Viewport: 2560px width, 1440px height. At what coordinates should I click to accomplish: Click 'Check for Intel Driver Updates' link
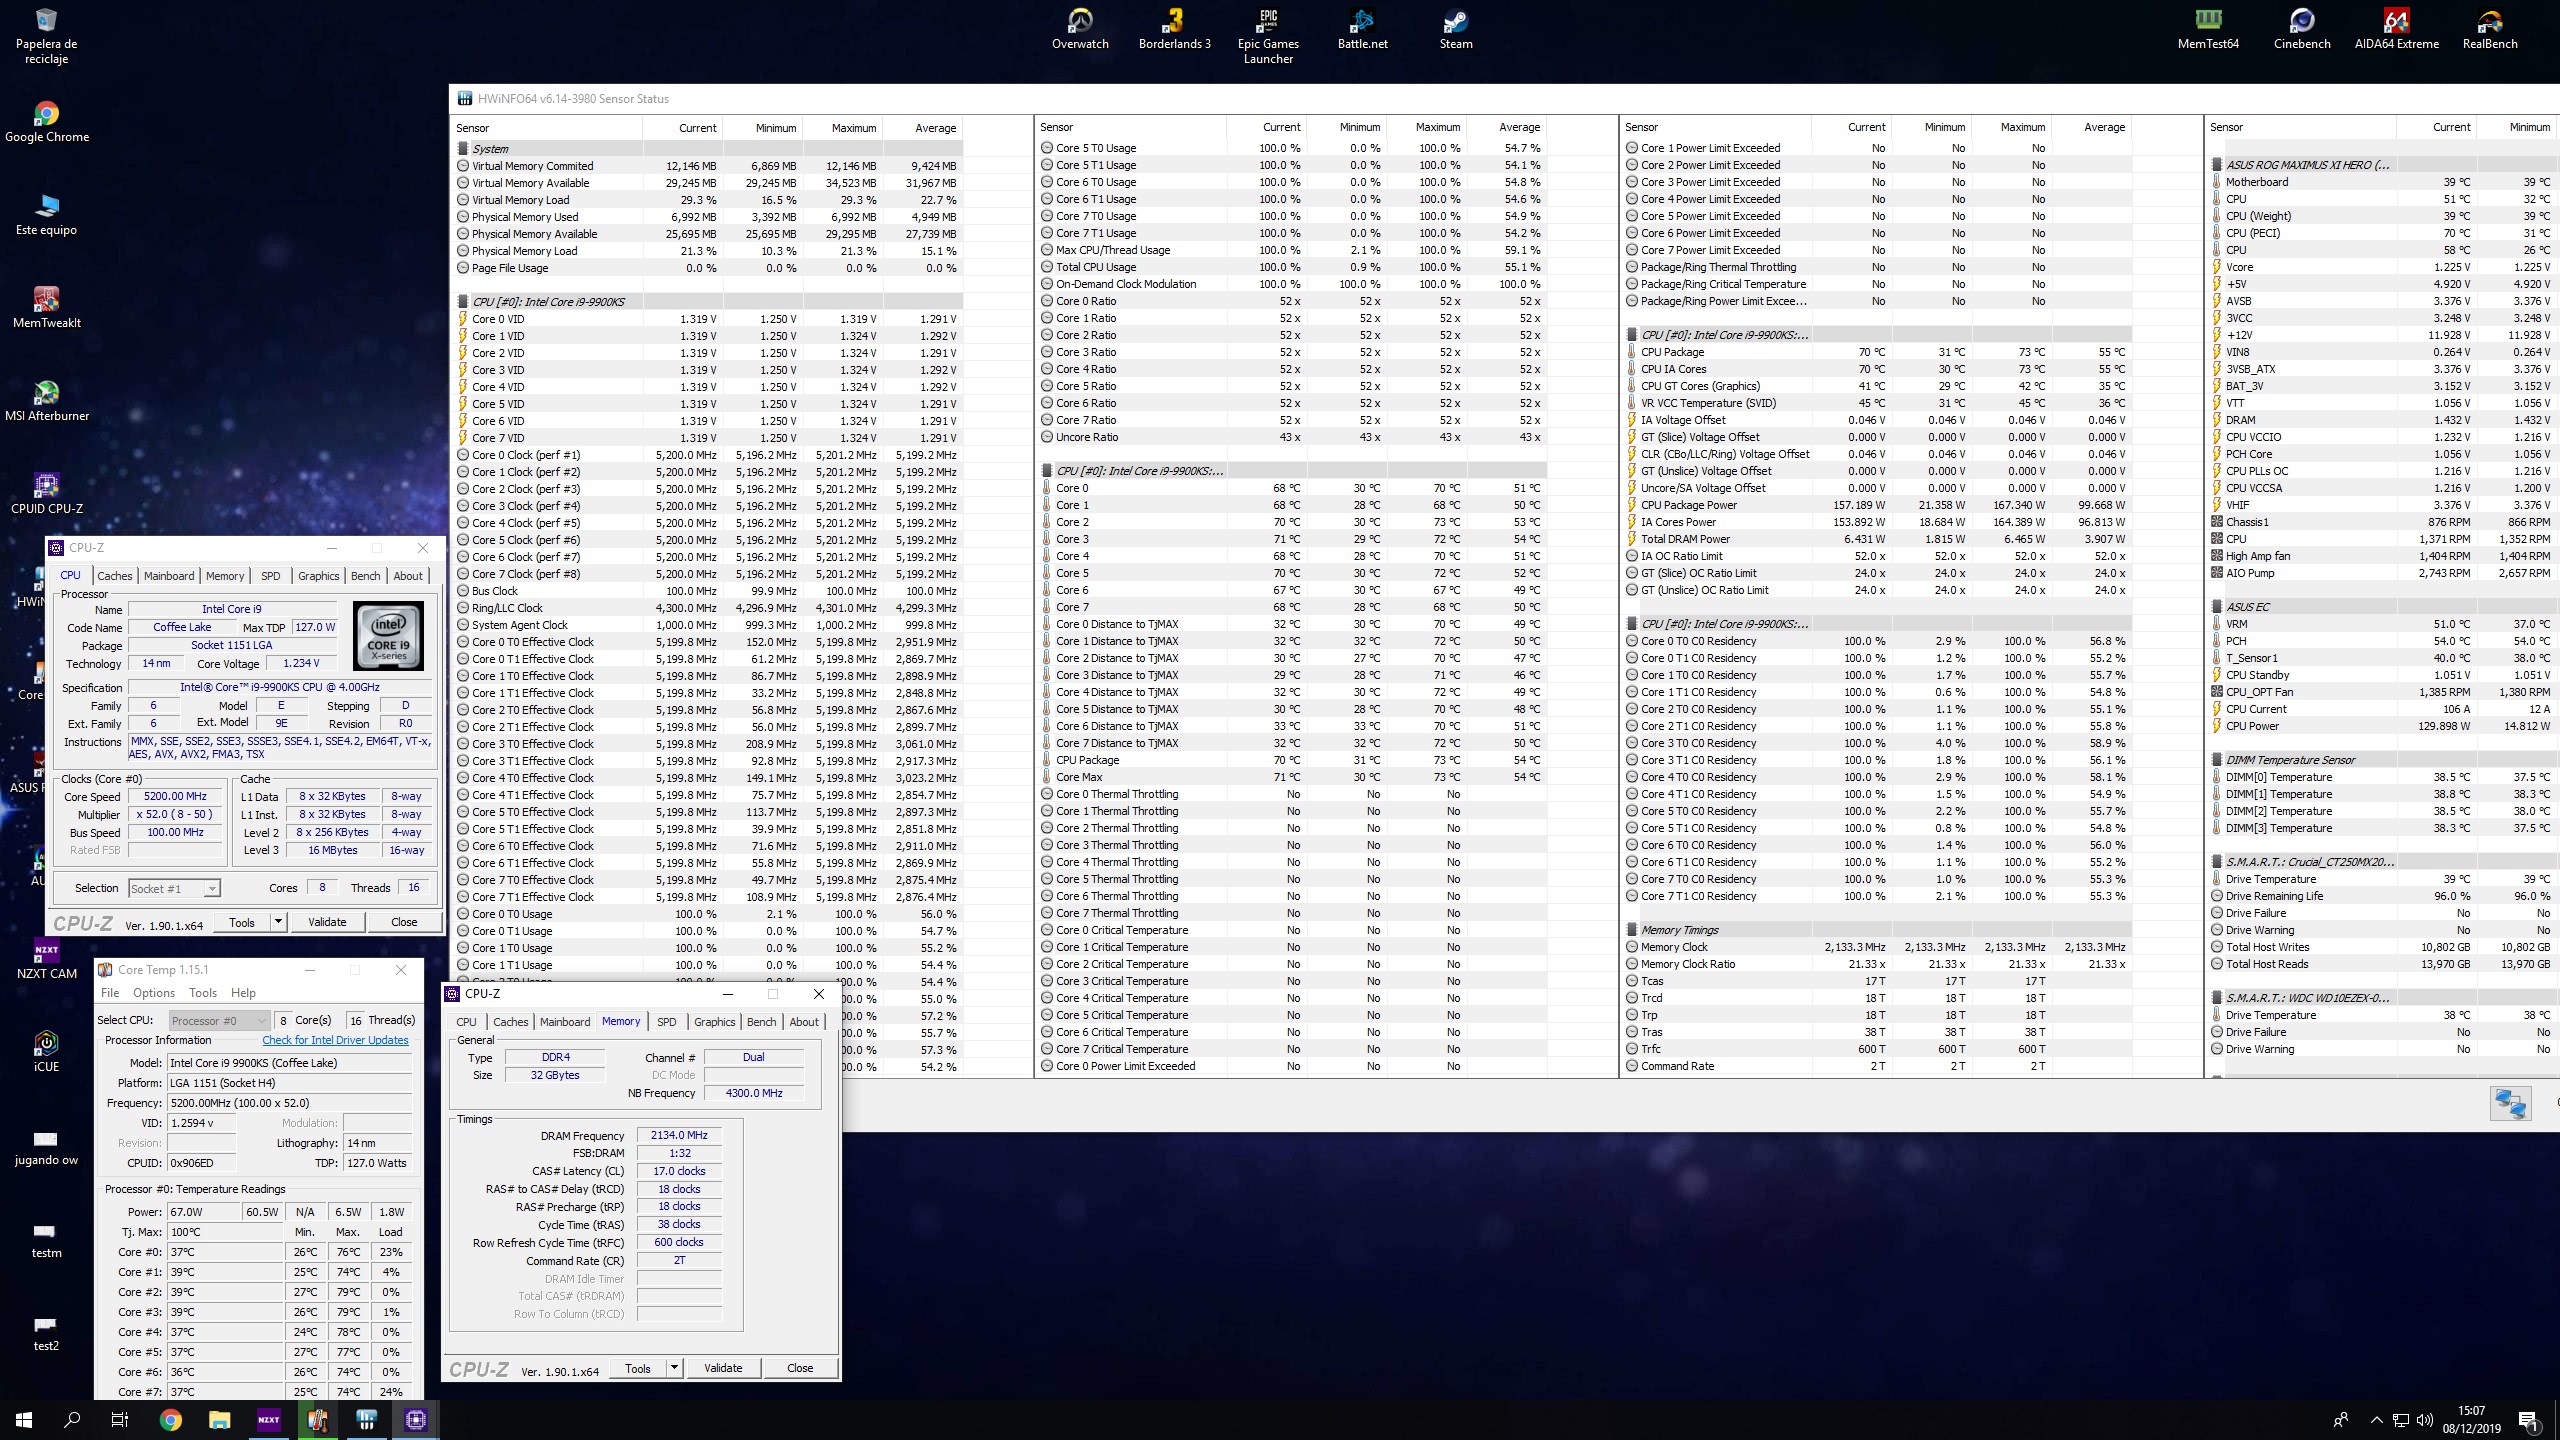tap(335, 1040)
